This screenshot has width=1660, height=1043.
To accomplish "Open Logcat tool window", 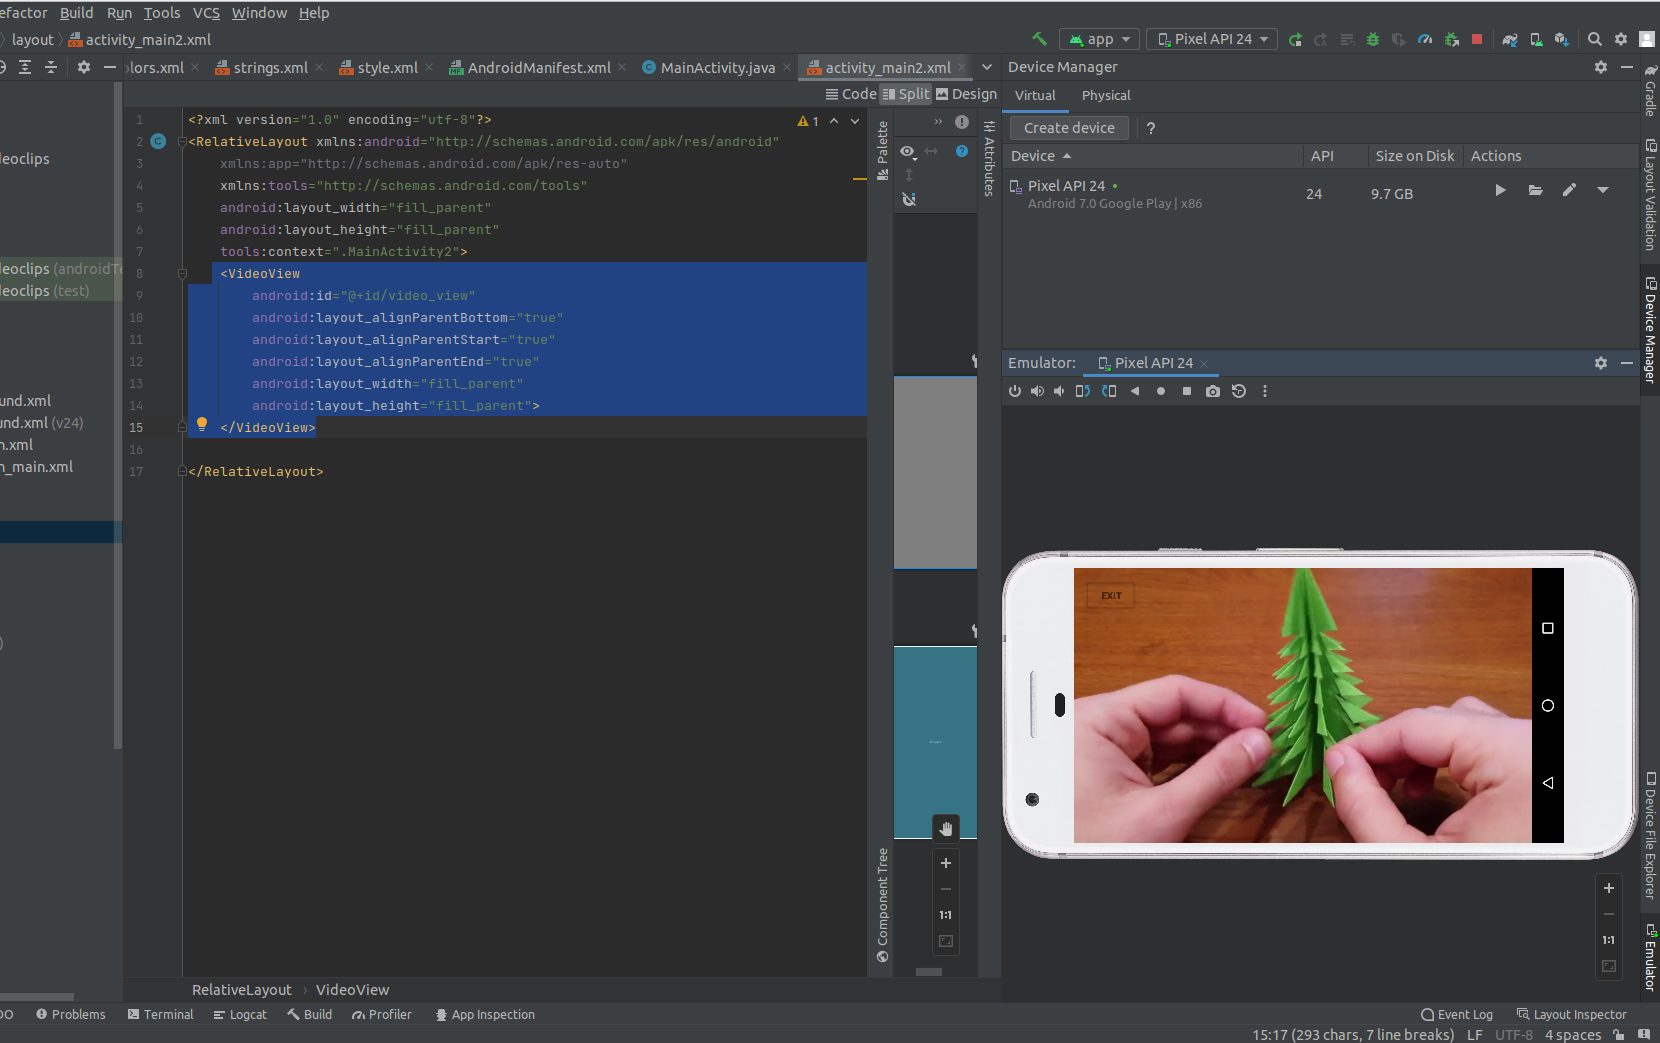I will point(240,1014).
